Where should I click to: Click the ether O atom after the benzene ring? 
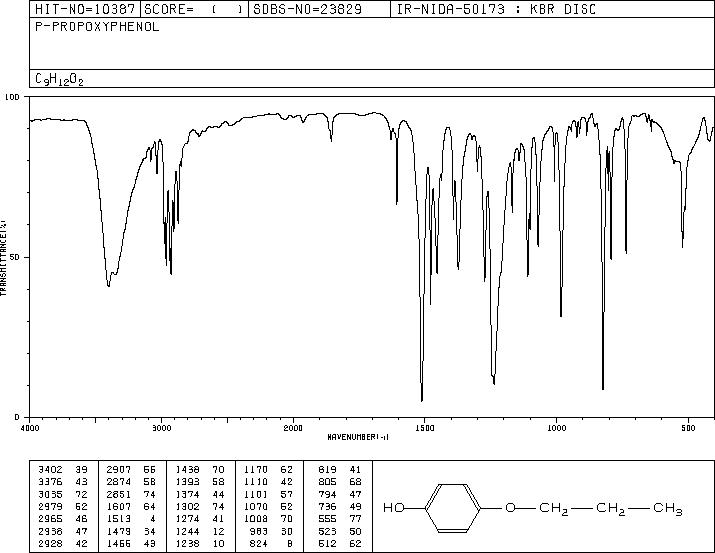pyautogui.click(x=510, y=508)
